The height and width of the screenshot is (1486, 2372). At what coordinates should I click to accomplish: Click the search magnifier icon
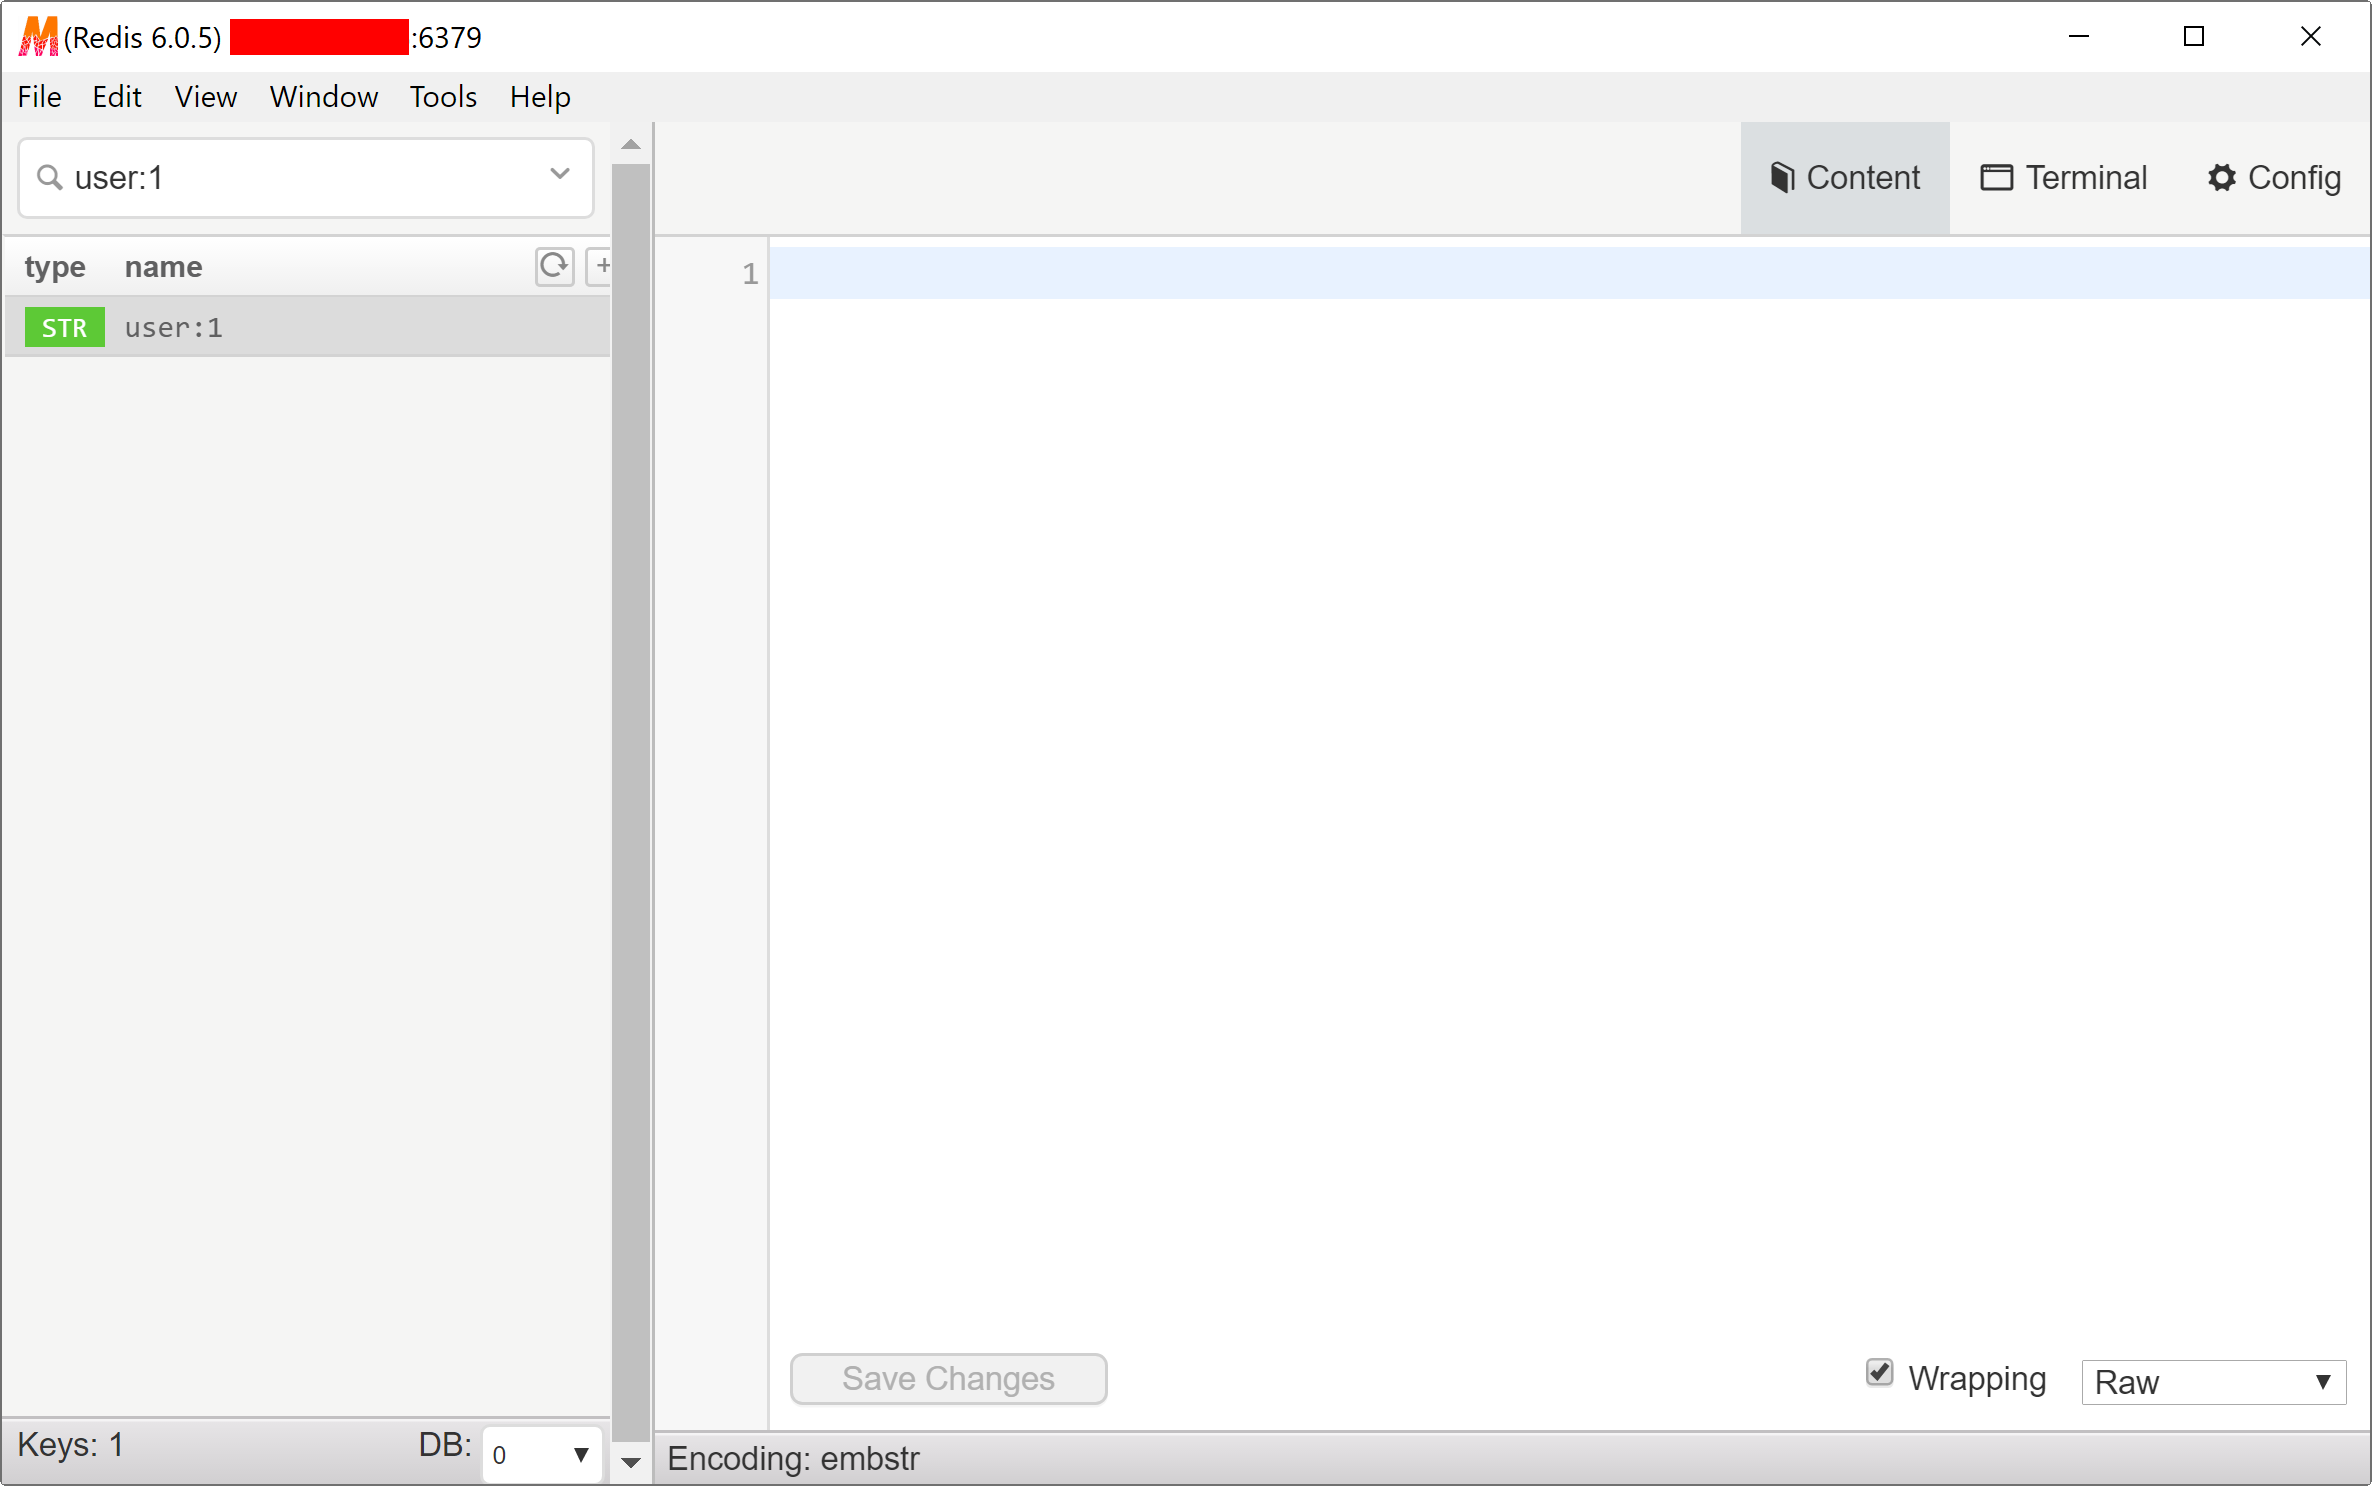coord(49,177)
